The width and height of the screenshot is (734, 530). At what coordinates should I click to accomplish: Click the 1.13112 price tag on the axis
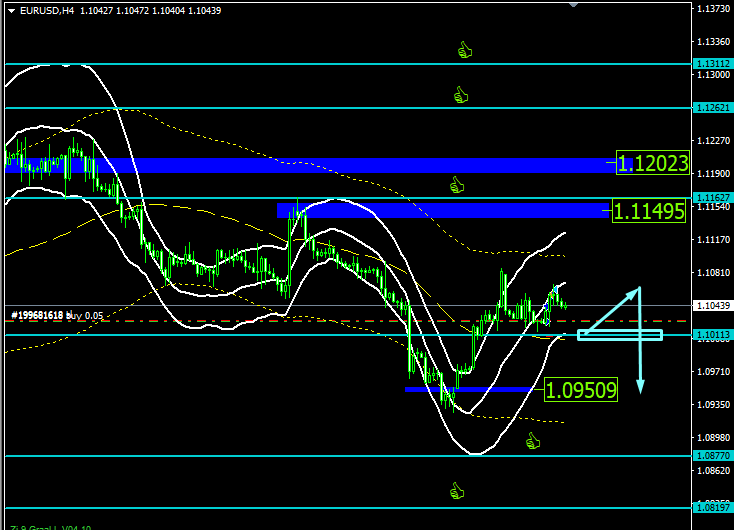[x=712, y=63]
